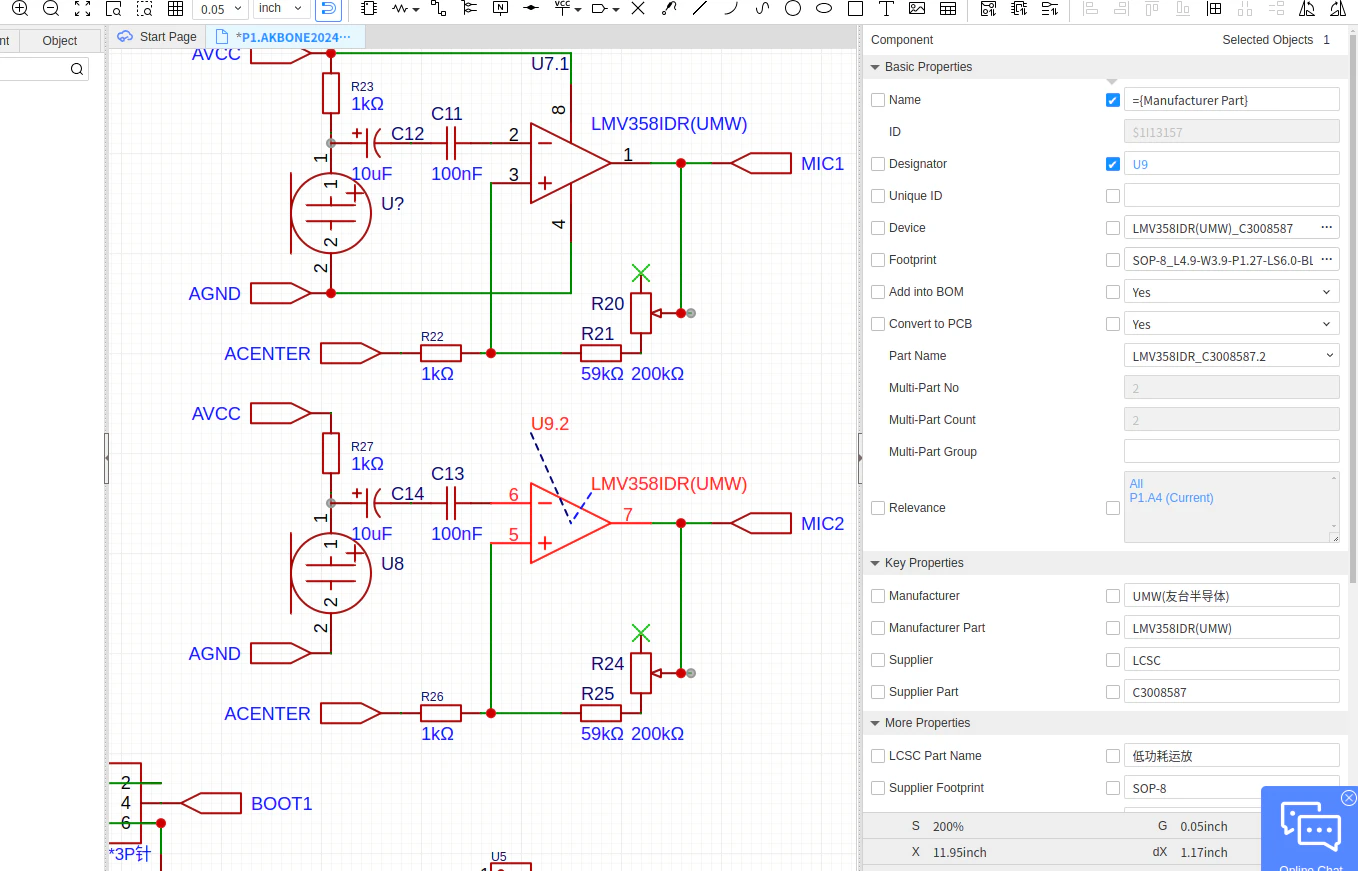The width and height of the screenshot is (1358, 871).
Task: Tick the checkbox left of Manufacturer Part
Action: click(x=878, y=628)
